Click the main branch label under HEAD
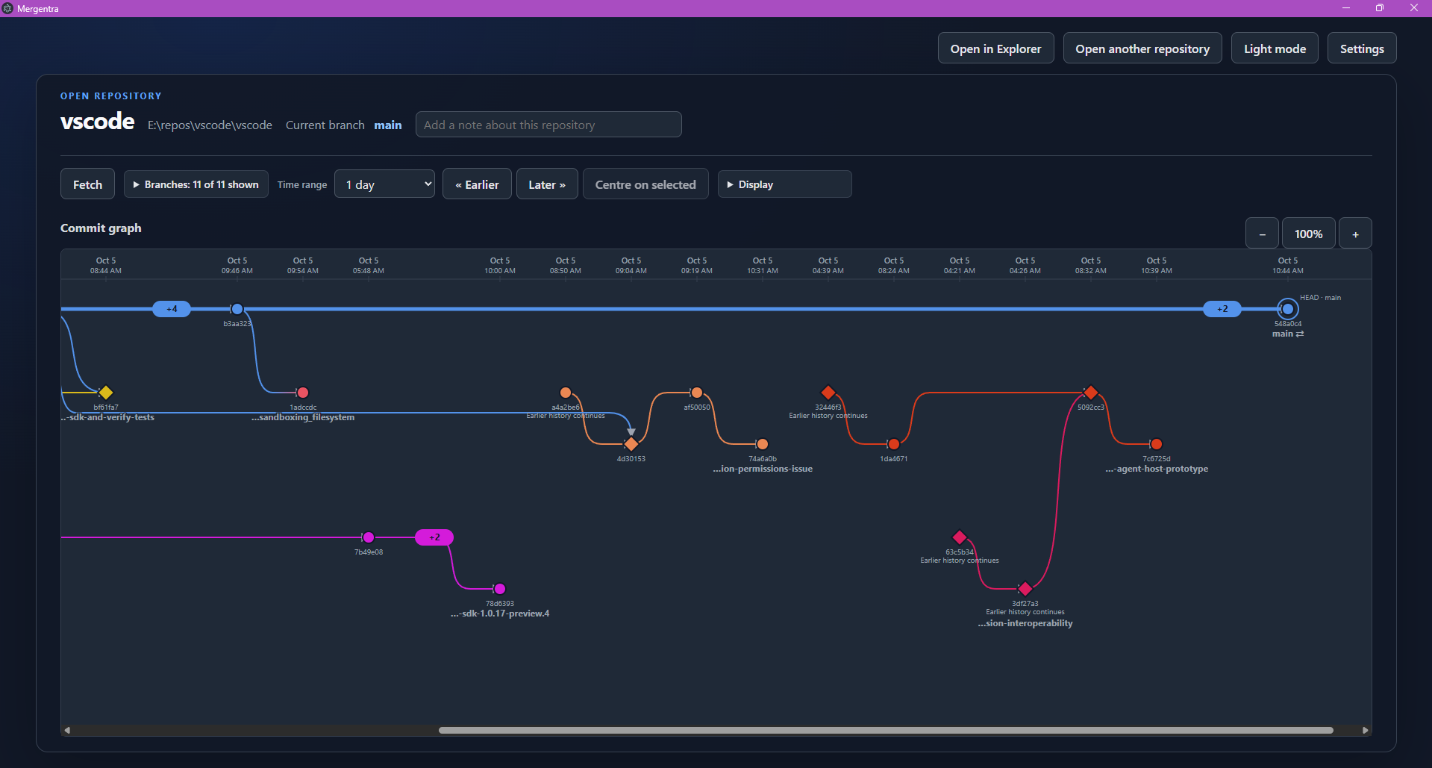 (x=1288, y=334)
